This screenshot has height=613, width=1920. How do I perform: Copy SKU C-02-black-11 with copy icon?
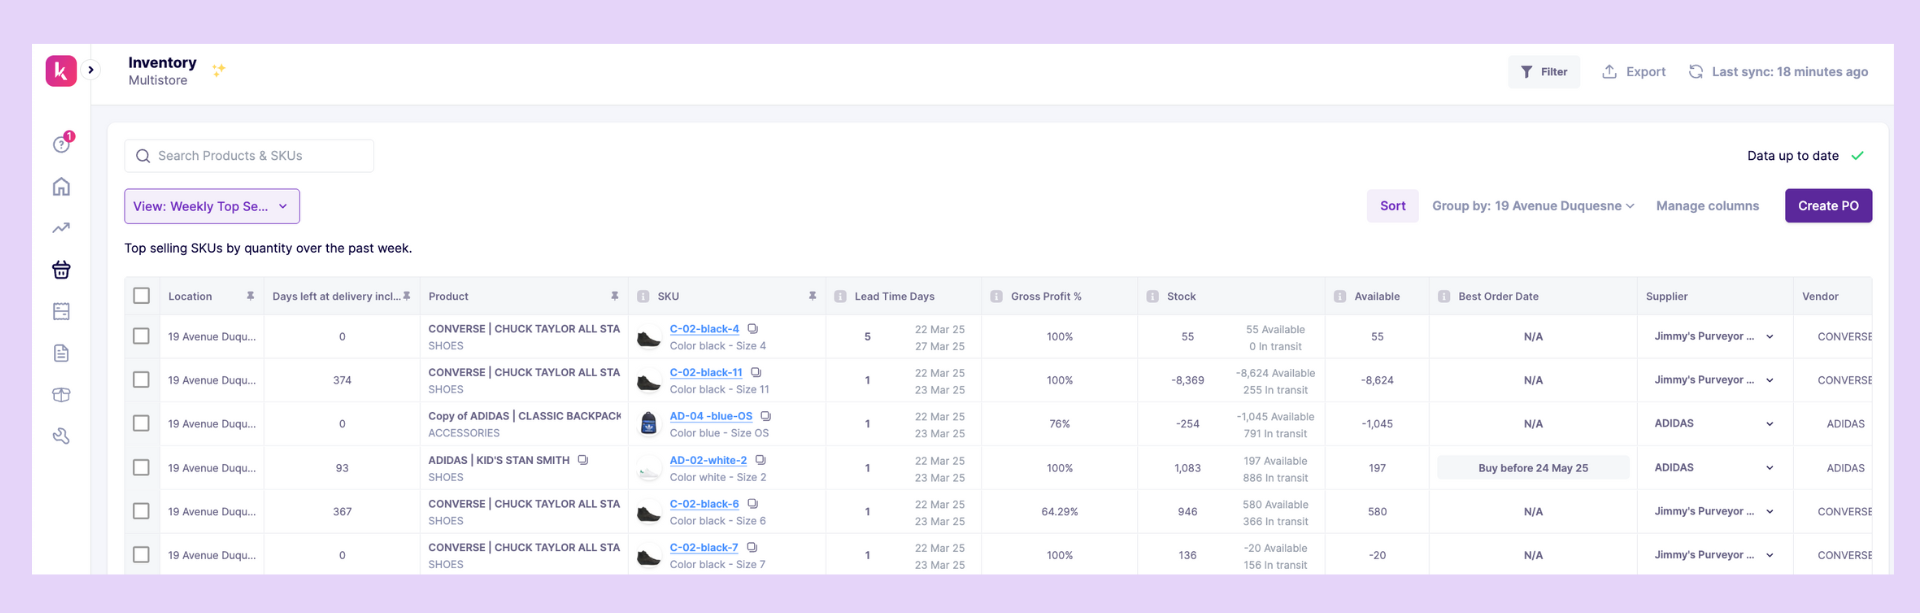click(756, 373)
